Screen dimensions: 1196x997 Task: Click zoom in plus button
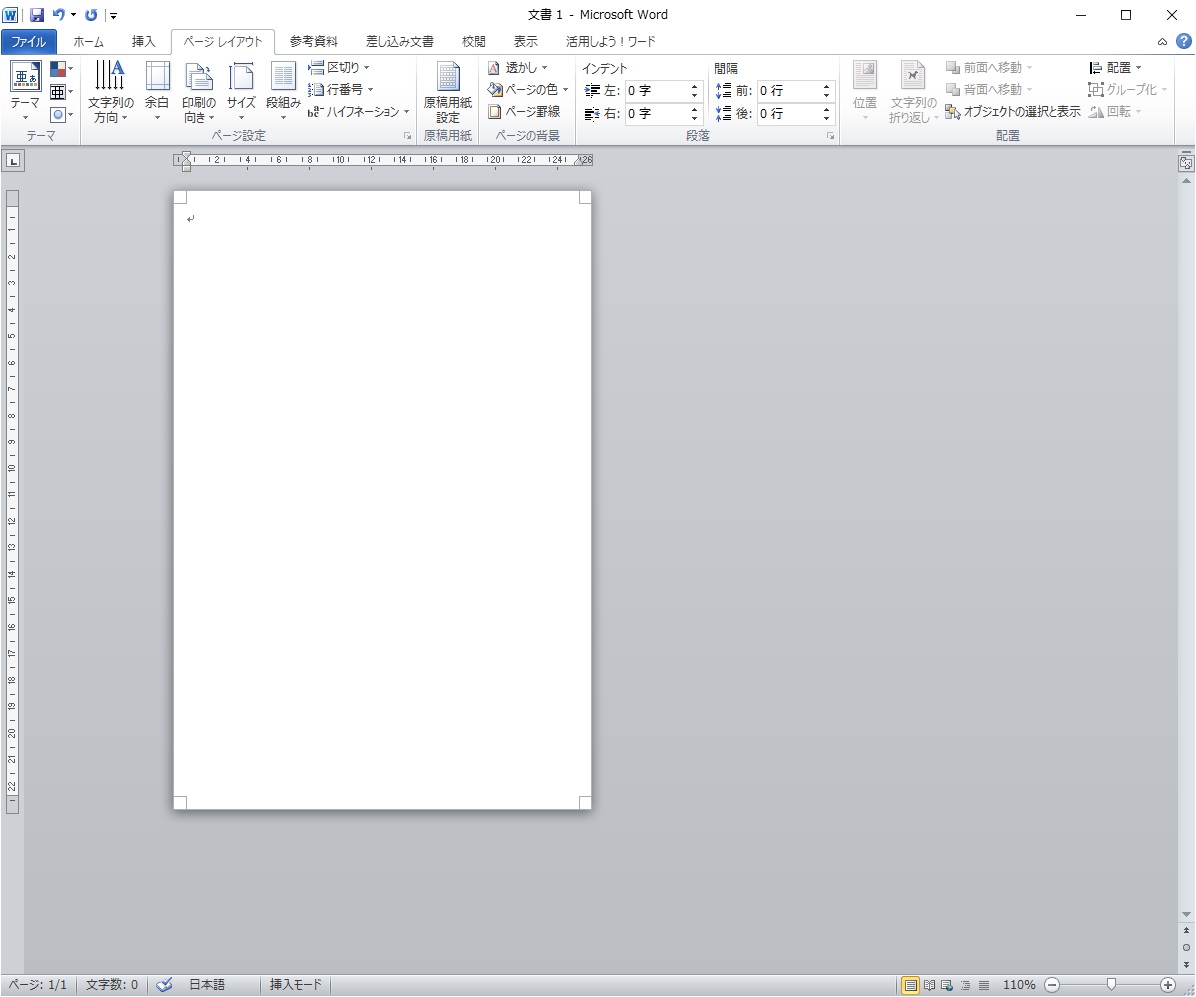tap(1167, 985)
